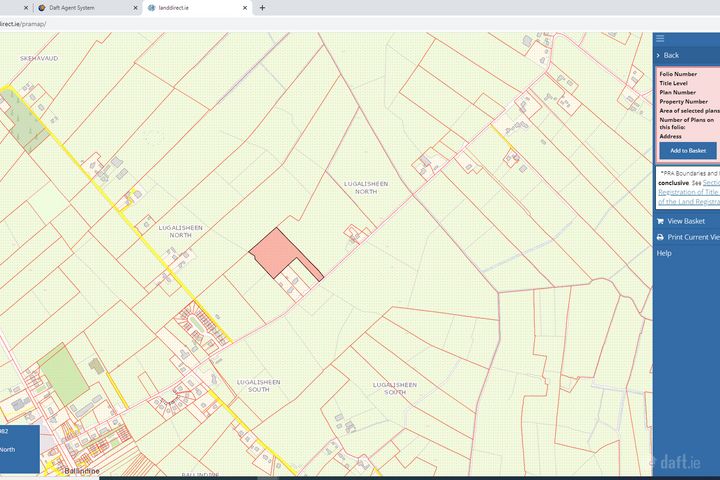Screen dimensions: 720x480
Task: Open the hamburger menu in the side panel
Action: pos(660,39)
